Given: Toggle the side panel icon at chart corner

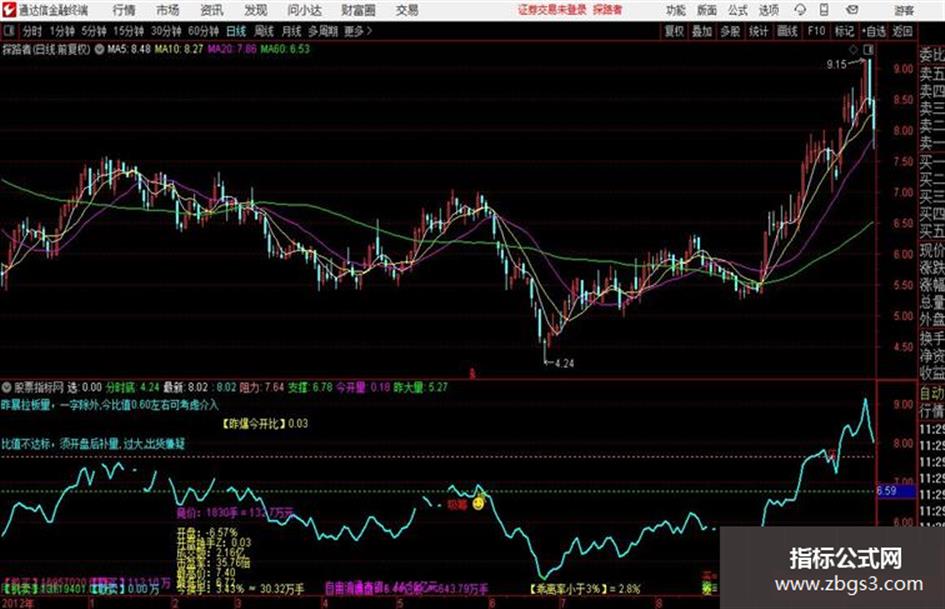Looking at the screenshot, I should [868, 49].
